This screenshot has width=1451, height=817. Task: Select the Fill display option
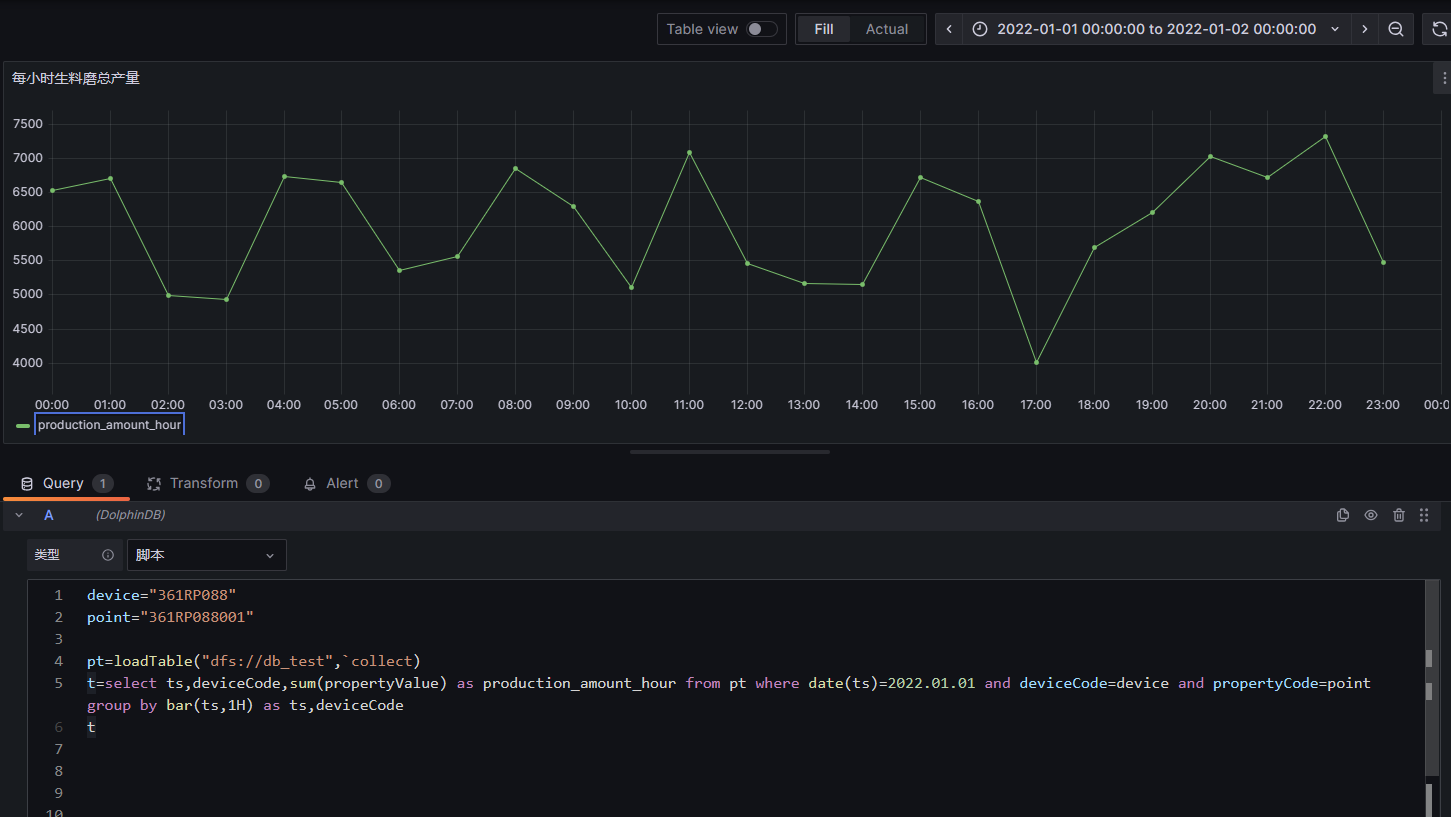823,29
